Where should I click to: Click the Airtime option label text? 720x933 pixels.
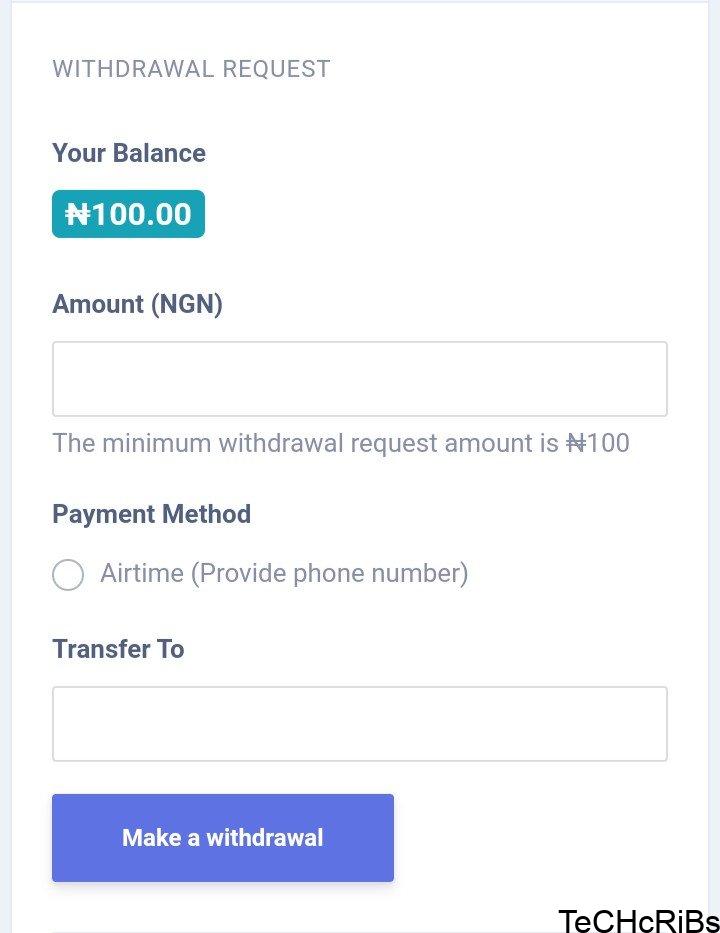(x=141, y=574)
